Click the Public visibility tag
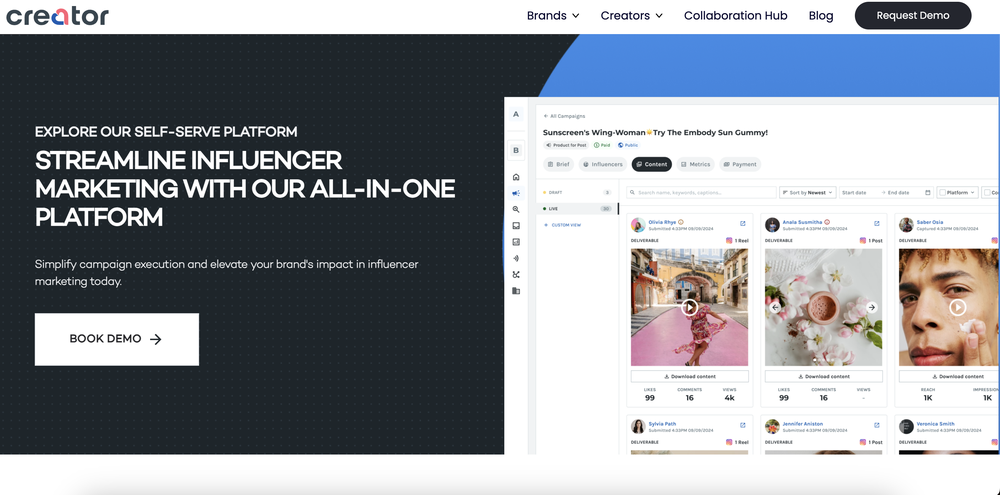Screen dimensions: 1000x495 [628, 145]
